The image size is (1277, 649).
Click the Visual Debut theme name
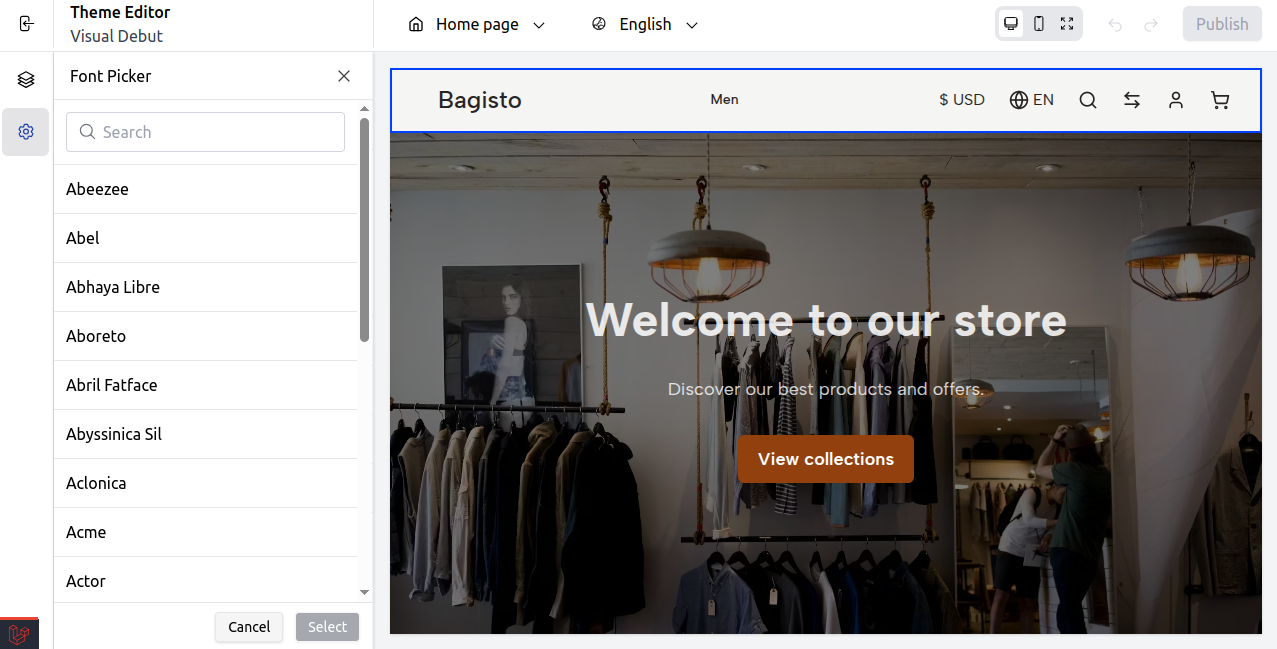pyautogui.click(x=116, y=36)
